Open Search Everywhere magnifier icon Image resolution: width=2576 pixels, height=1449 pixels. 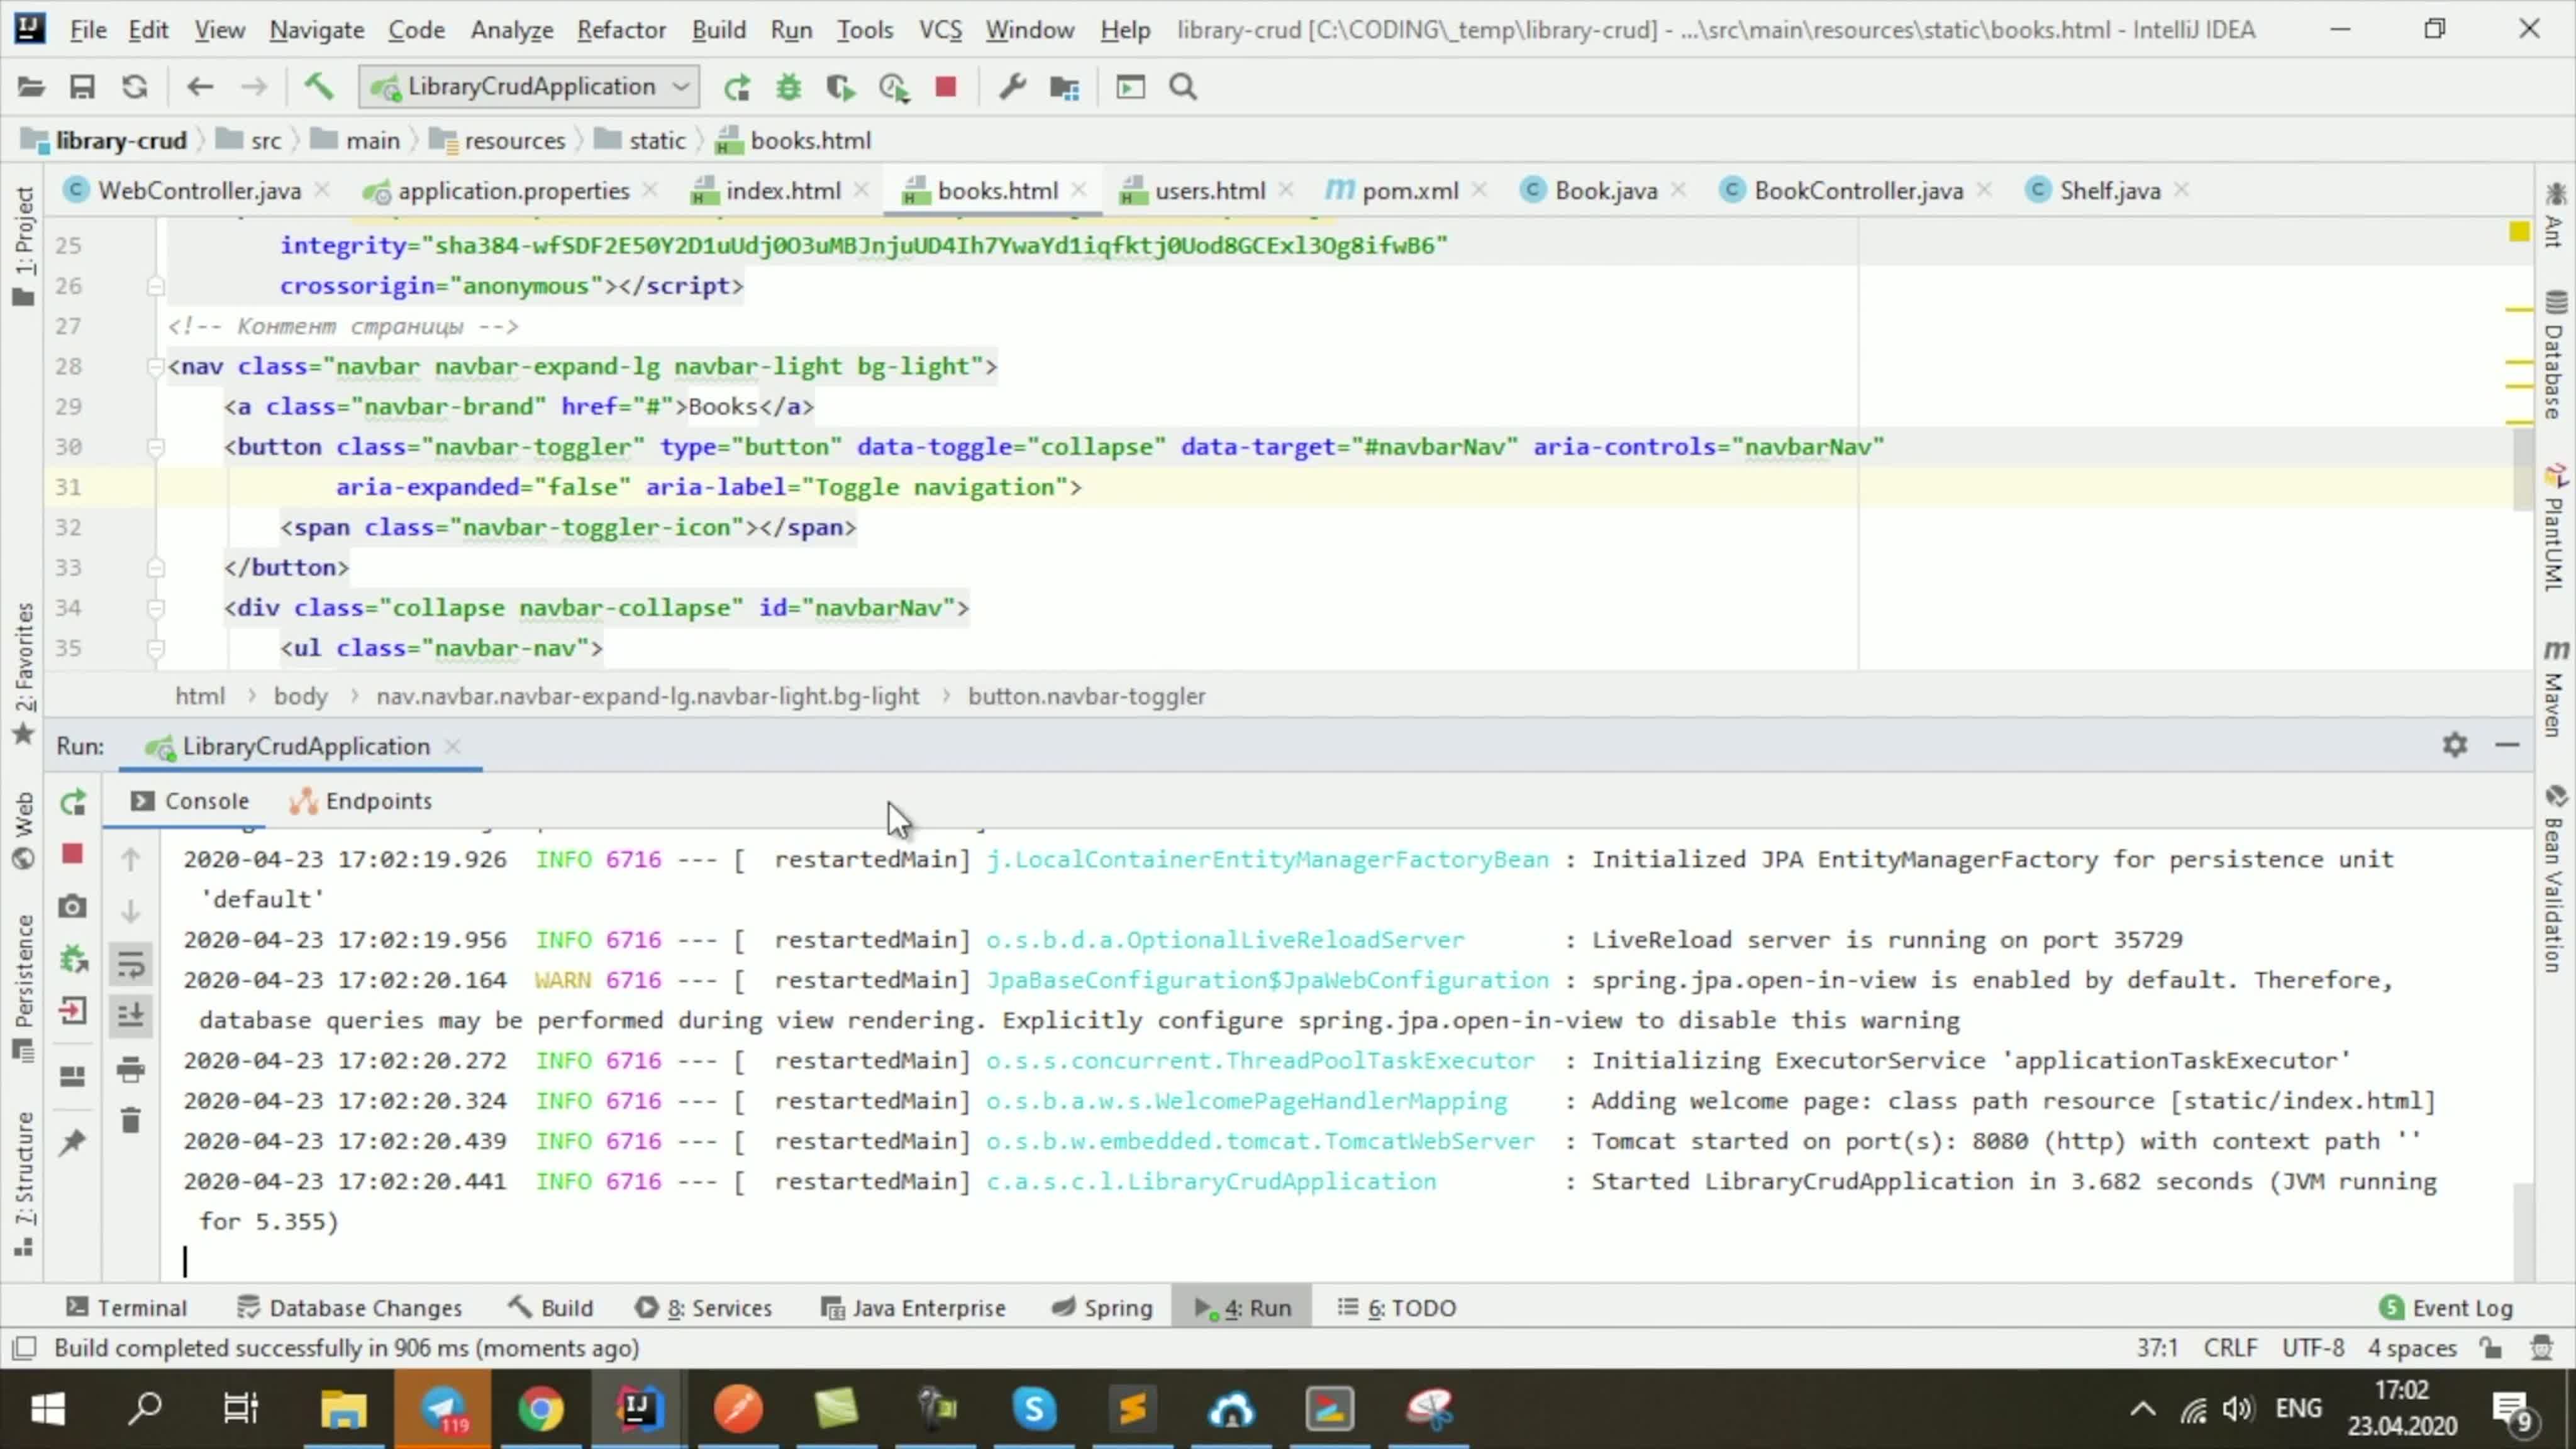[x=1183, y=88]
